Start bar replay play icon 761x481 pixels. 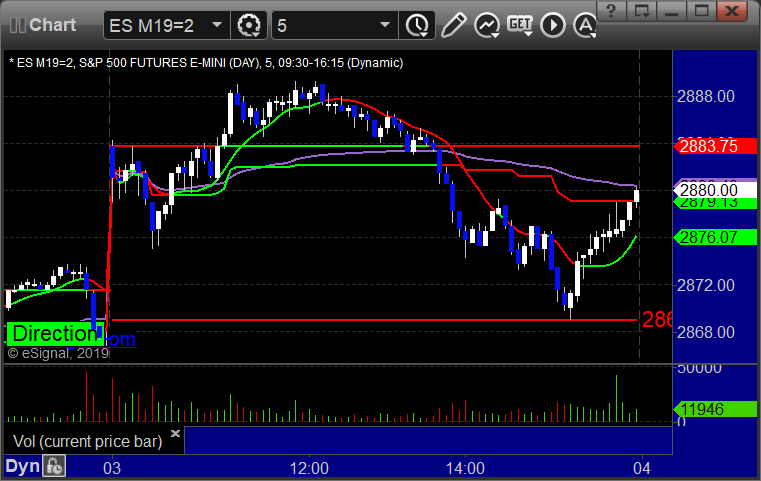click(x=553, y=25)
